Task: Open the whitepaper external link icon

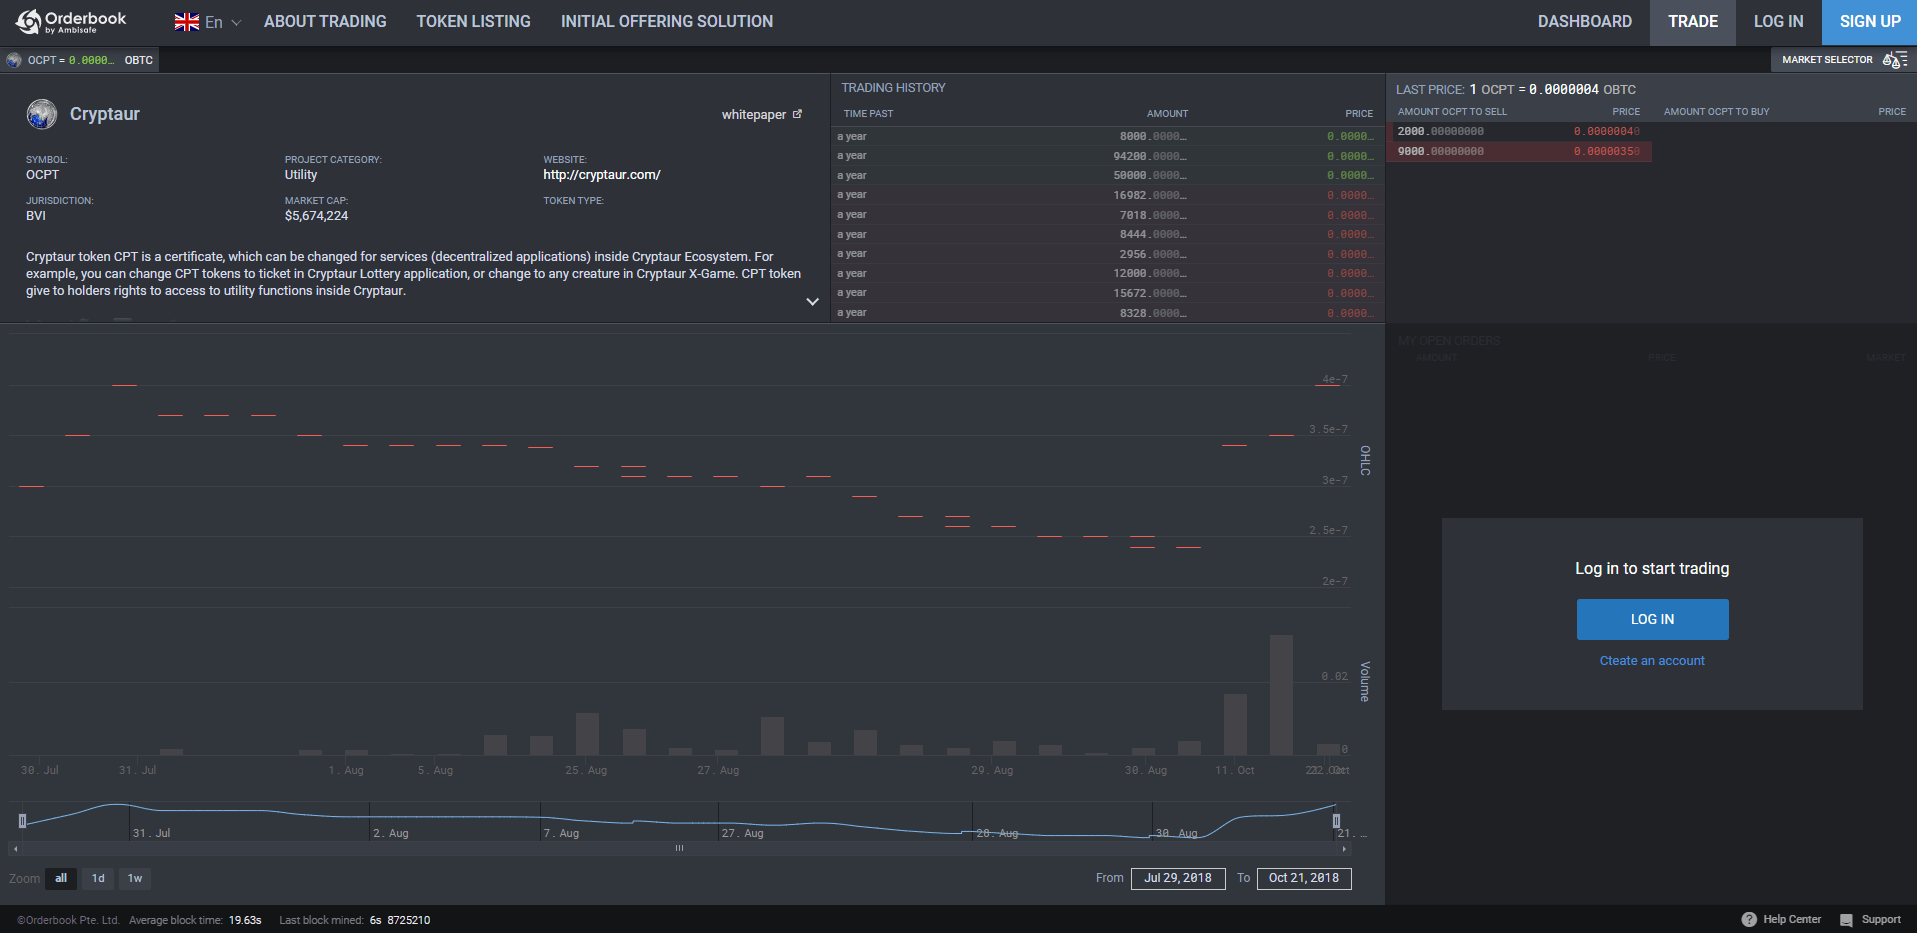Action: pyautogui.click(x=797, y=114)
